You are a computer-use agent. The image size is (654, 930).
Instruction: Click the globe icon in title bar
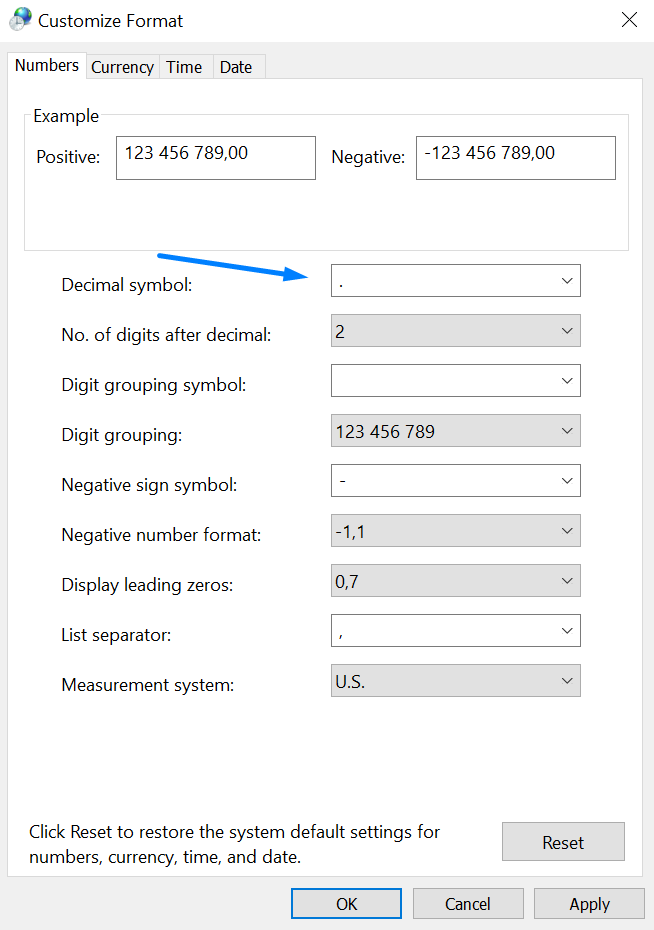[x=20, y=20]
